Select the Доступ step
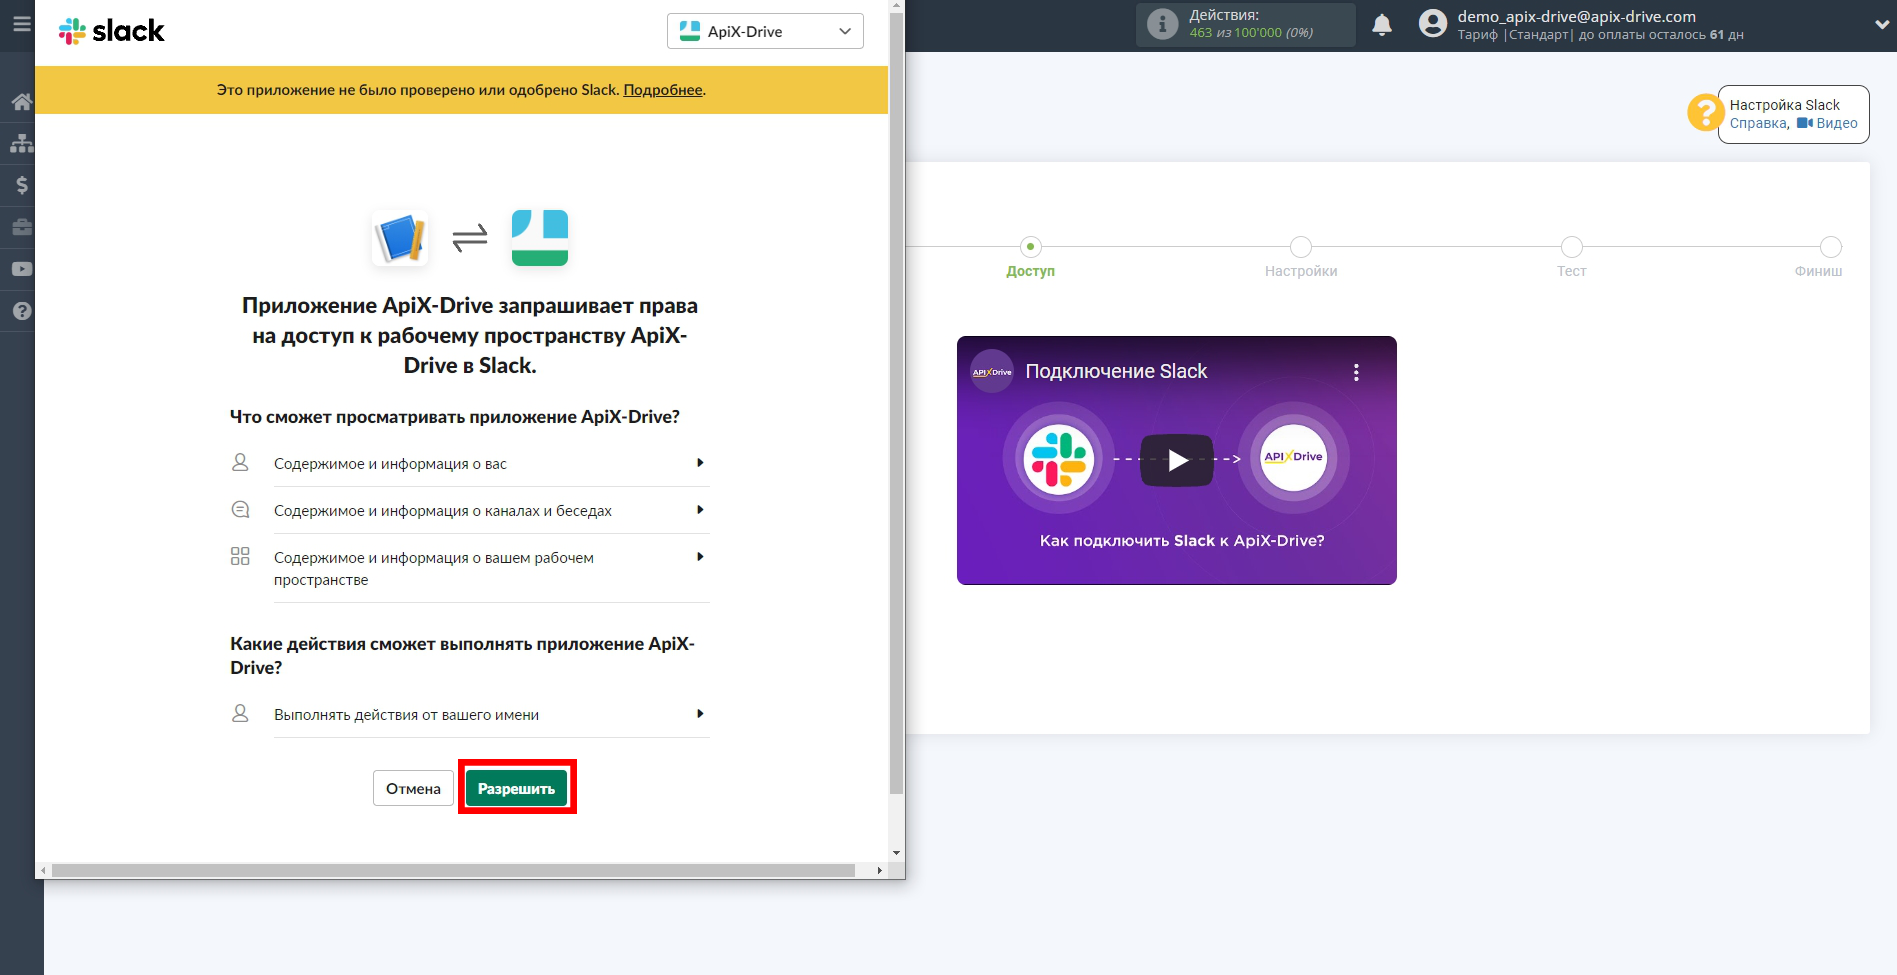Screen dimensions: 1897x975 [x=1031, y=257]
